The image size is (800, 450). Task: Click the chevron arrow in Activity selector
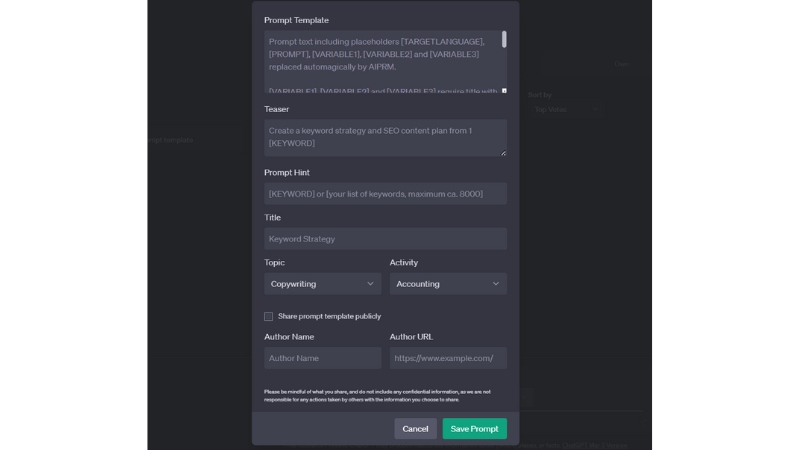pyautogui.click(x=495, y=284)
